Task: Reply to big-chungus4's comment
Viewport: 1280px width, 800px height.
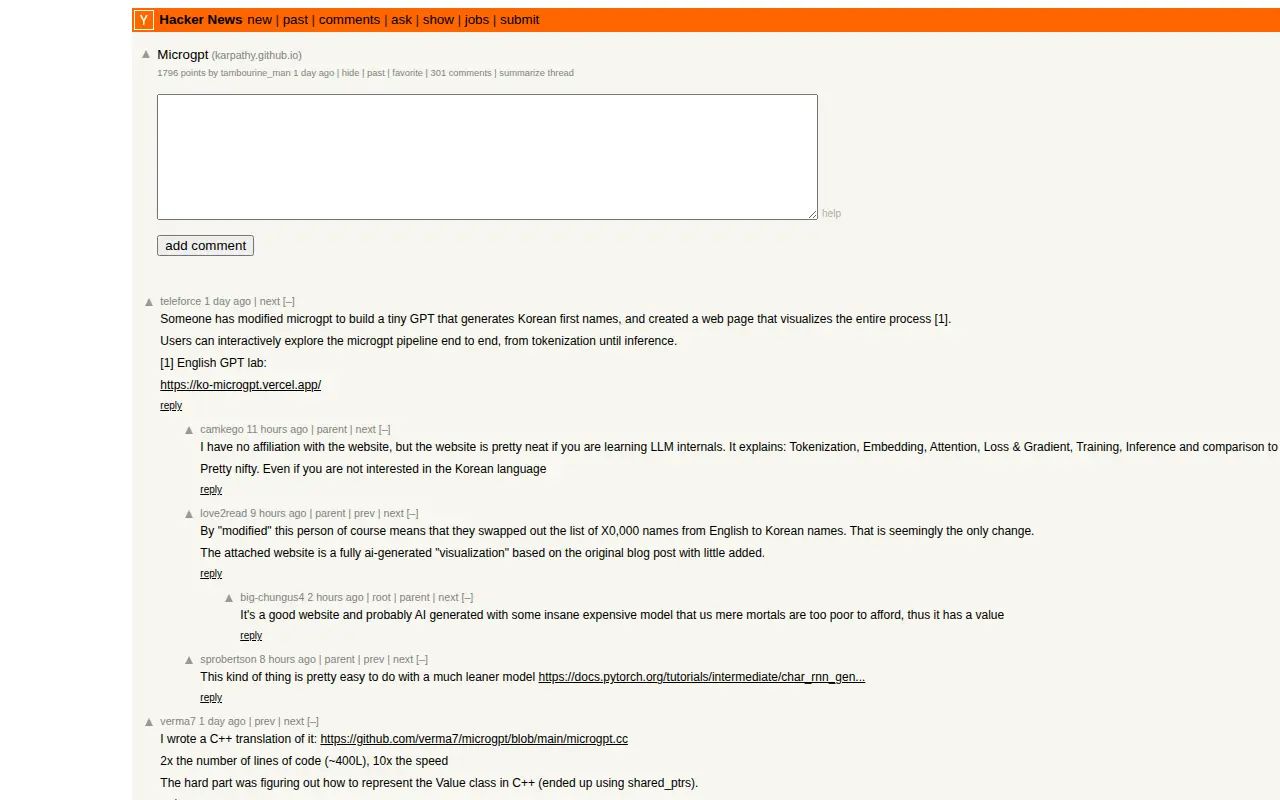Action: point(251,636)
